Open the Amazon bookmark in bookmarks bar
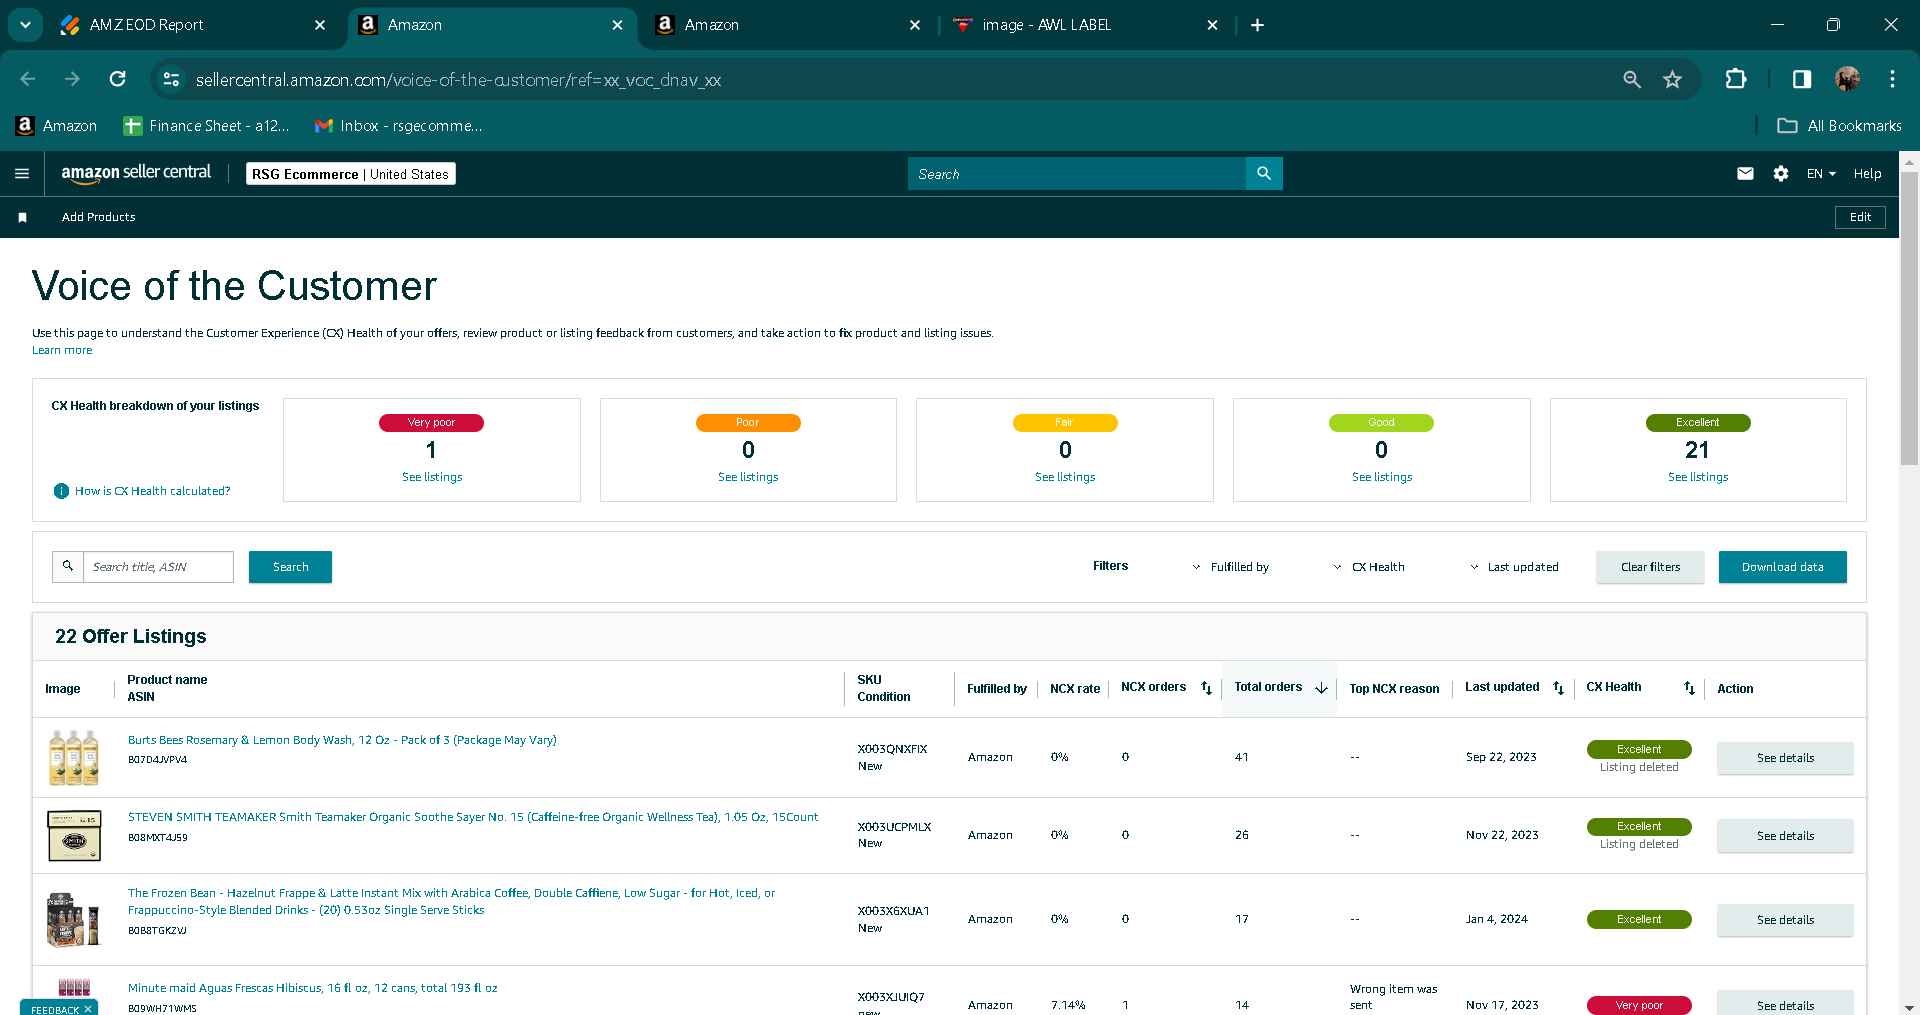 [56, 126]
